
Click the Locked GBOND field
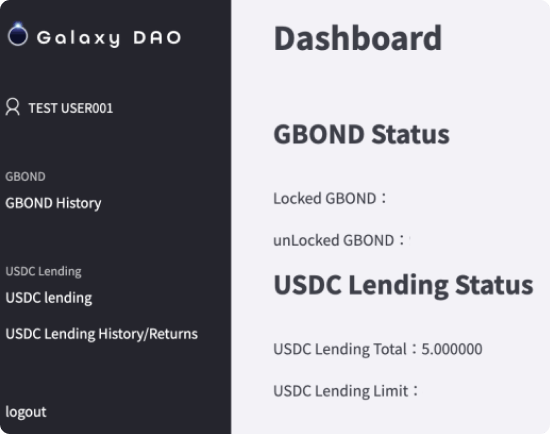[x=330, y=199]
